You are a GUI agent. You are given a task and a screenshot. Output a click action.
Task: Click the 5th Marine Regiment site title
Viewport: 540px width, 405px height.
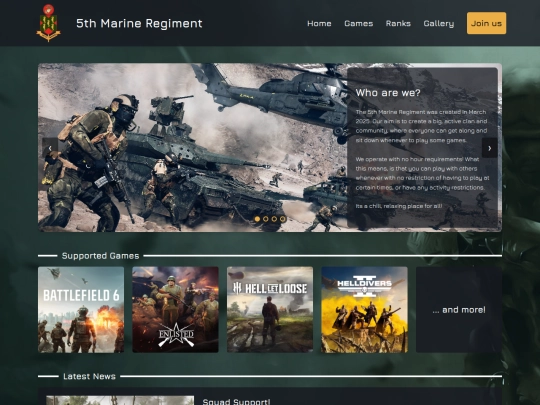[139, 23]
